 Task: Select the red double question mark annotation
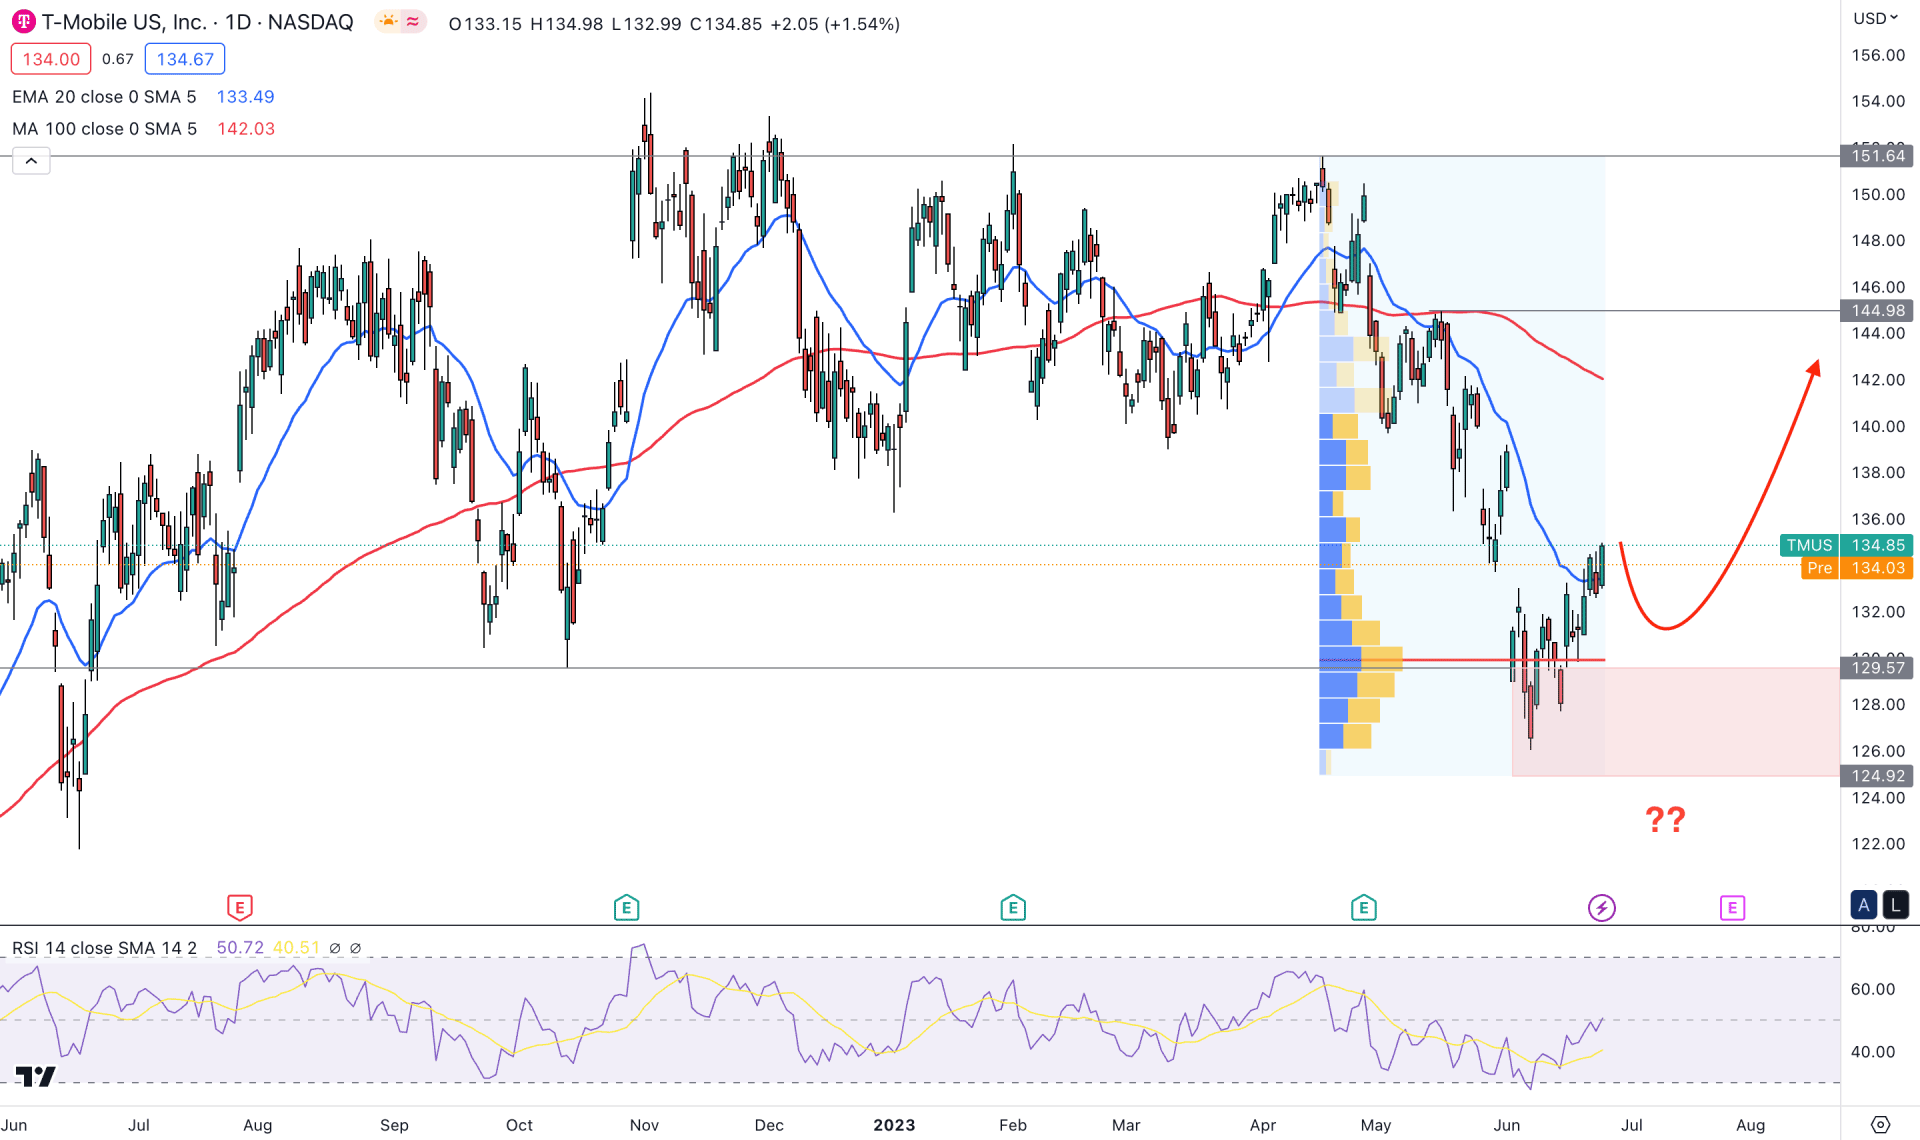(1665, 820)
